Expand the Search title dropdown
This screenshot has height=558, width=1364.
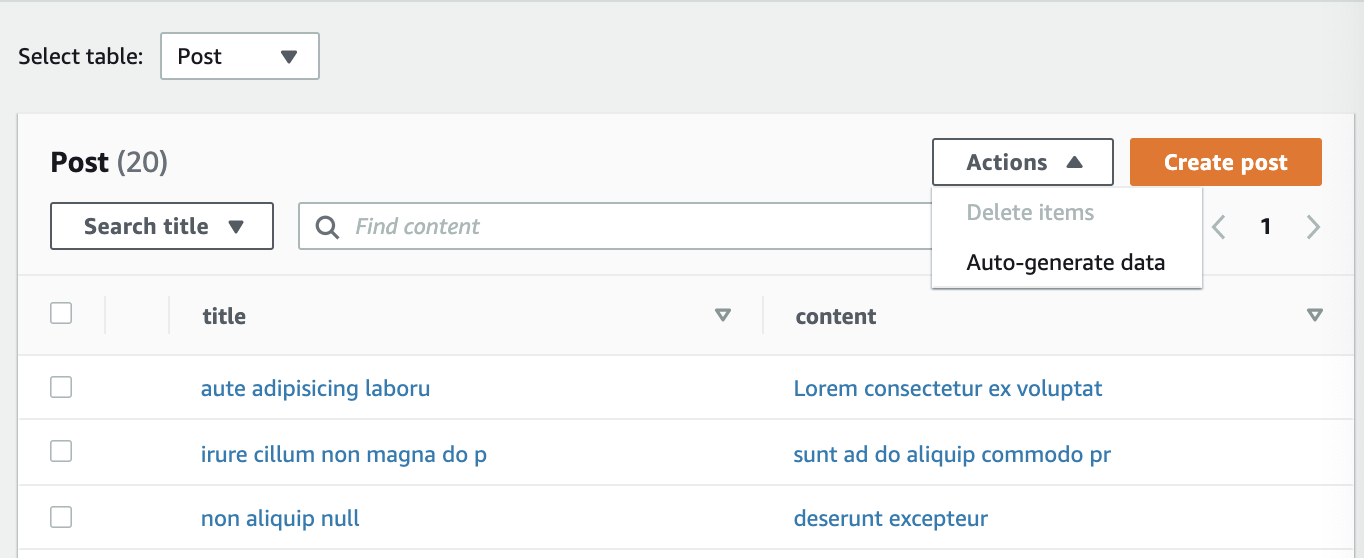pyautogui.click(x=162, y=226)
